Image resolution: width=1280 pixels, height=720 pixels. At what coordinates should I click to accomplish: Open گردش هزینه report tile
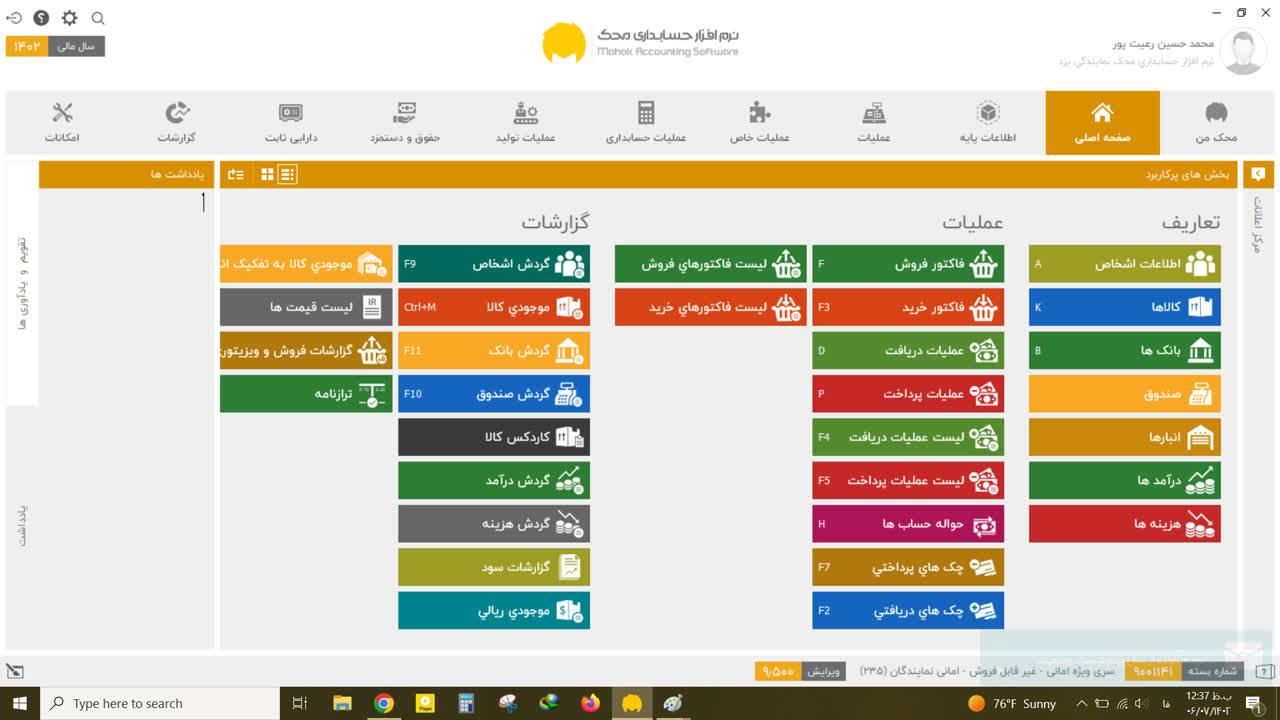494,523
